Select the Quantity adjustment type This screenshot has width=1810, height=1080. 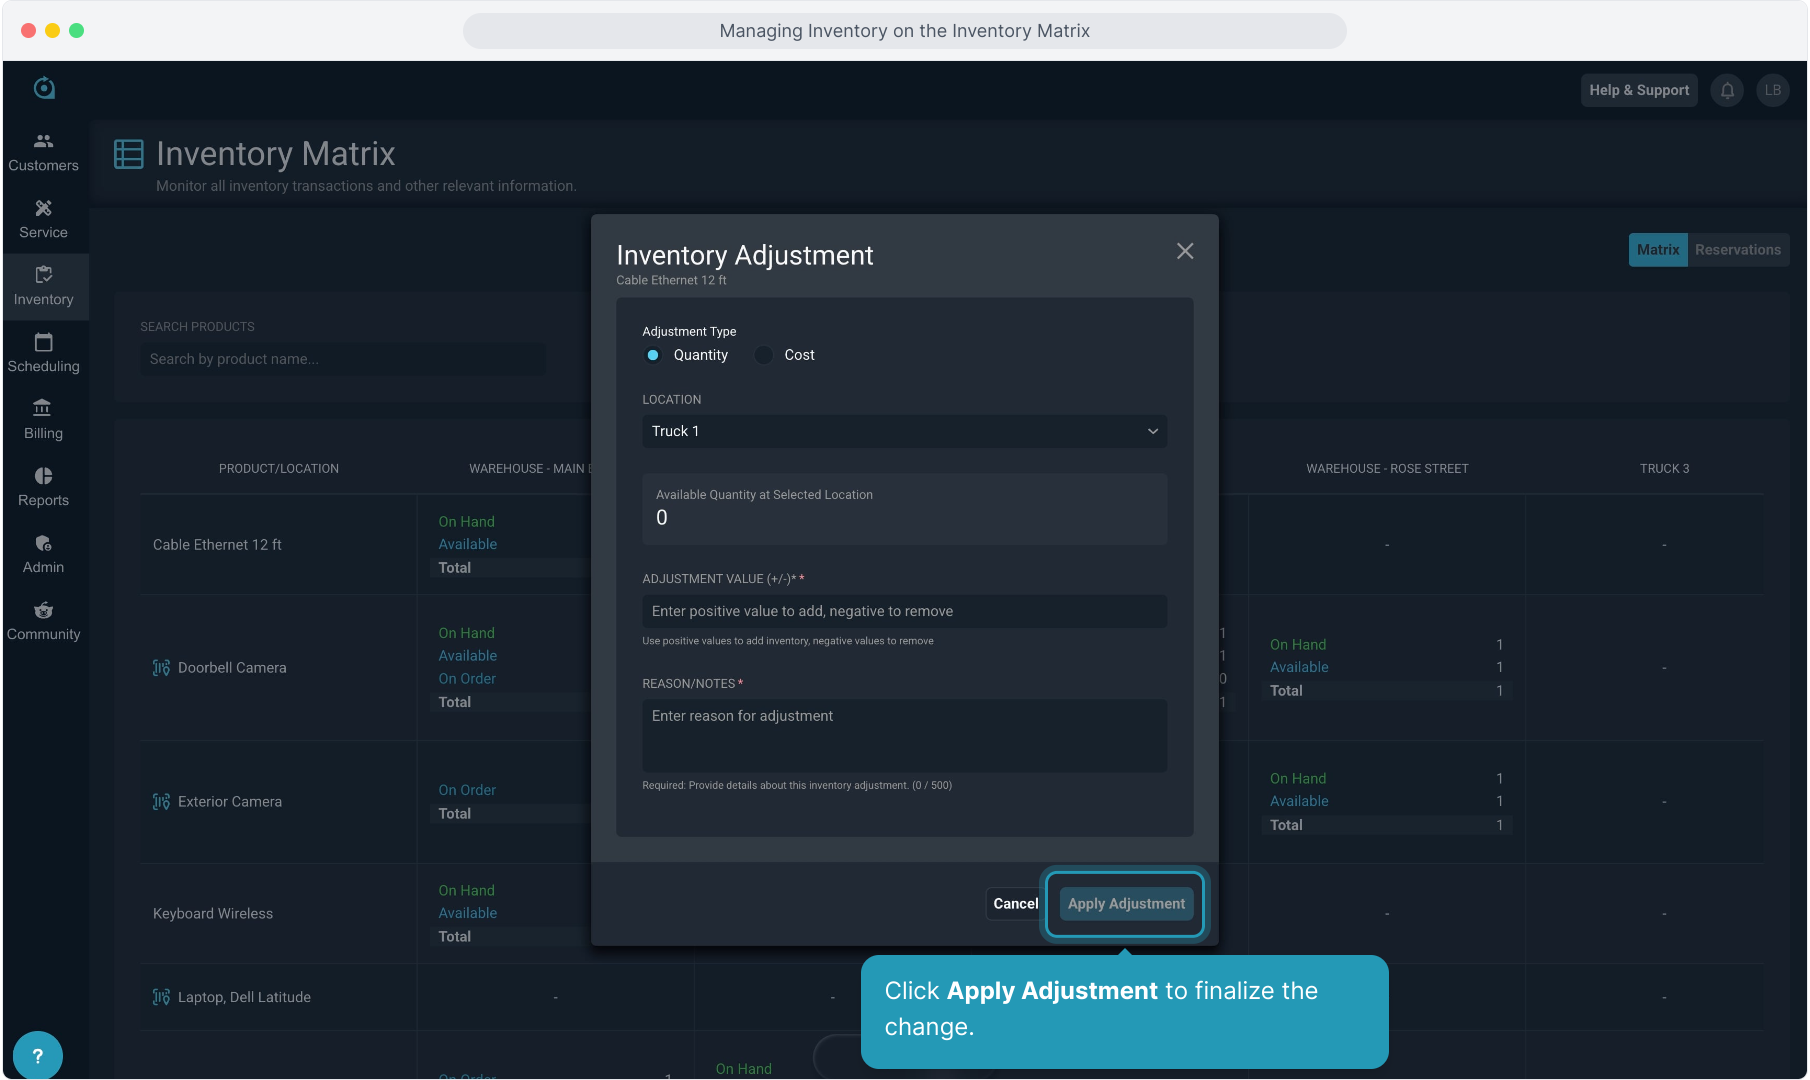653,355
